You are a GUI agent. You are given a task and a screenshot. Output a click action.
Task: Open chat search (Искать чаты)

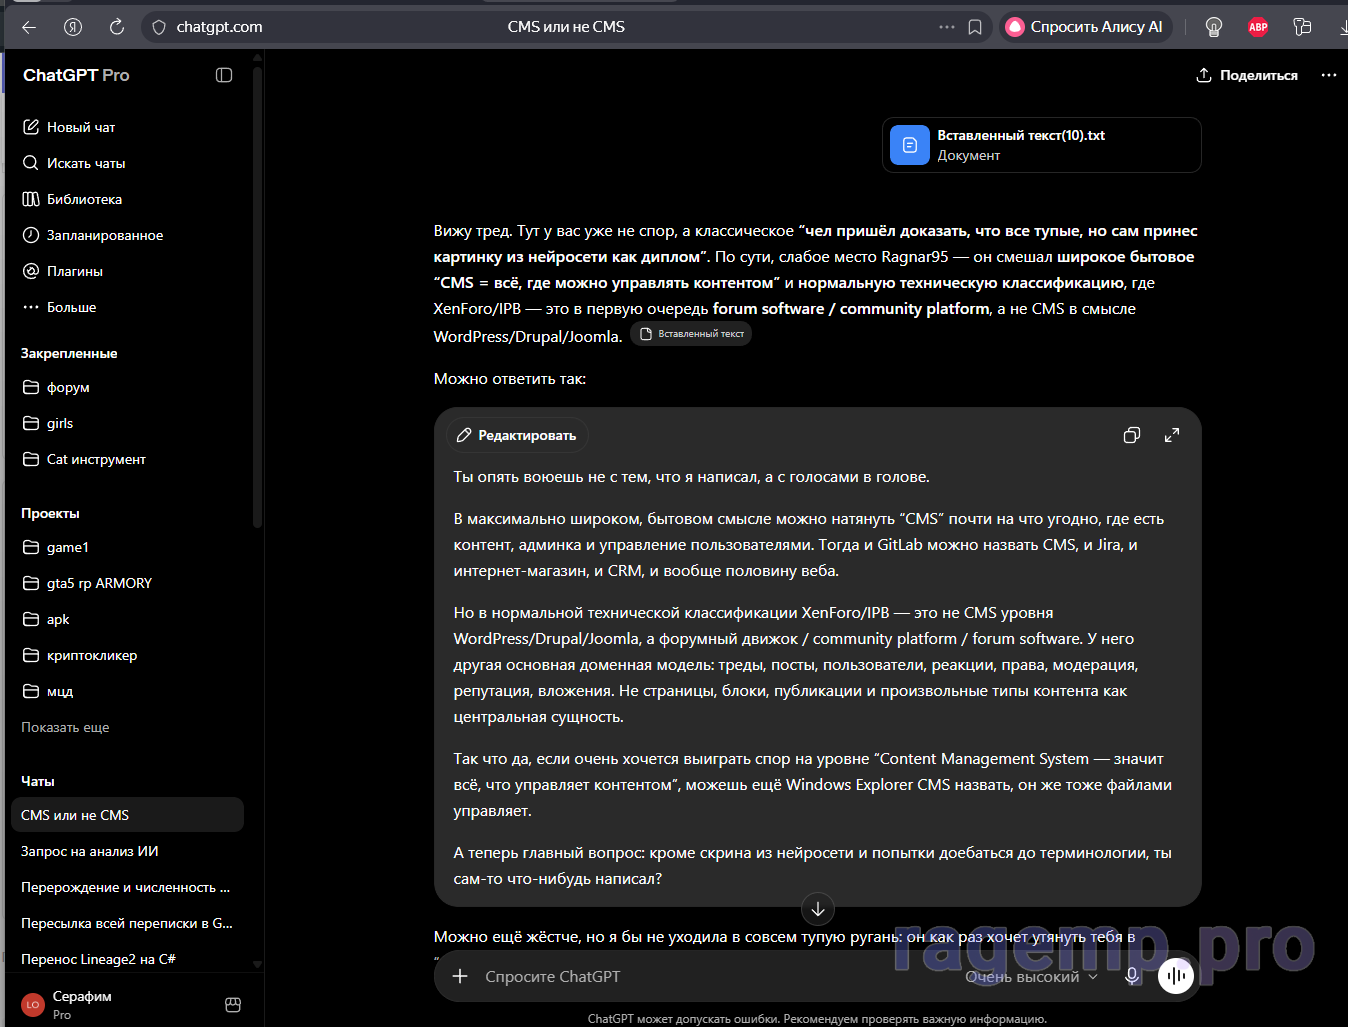[127, 163]
